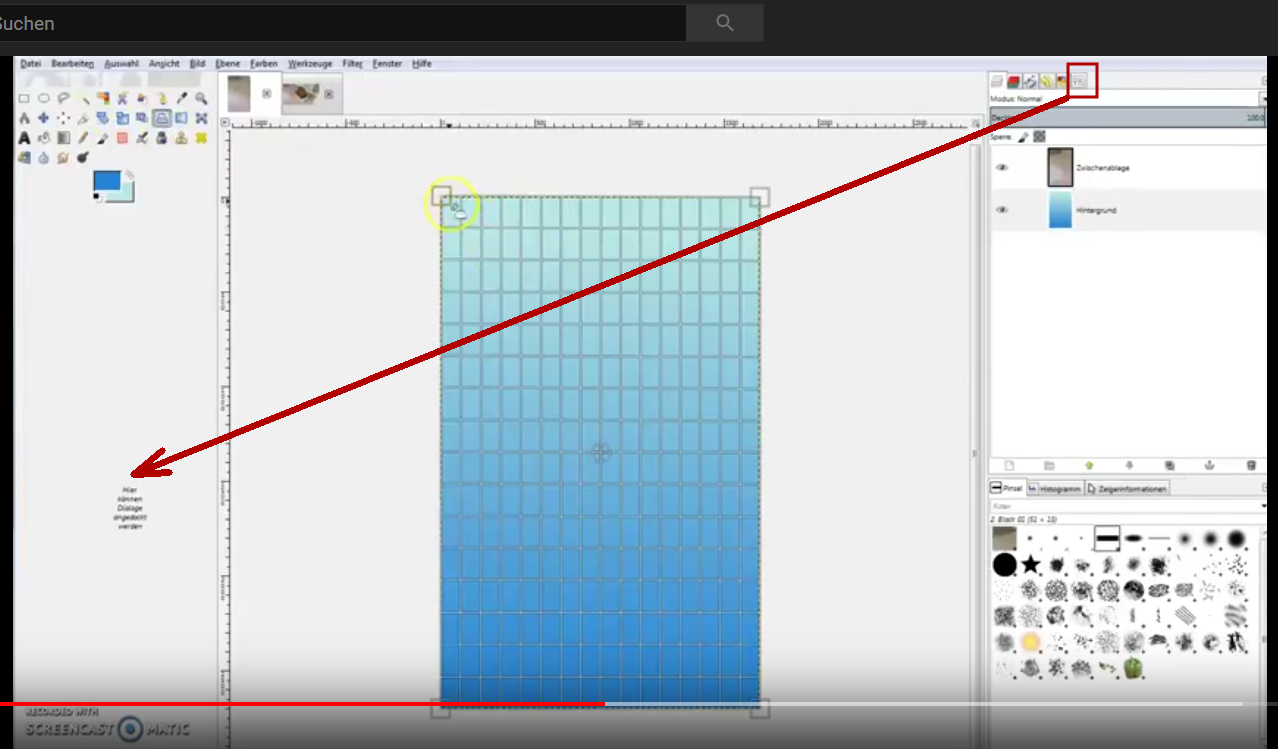Select the Blend gradient tool

(63, 138)
